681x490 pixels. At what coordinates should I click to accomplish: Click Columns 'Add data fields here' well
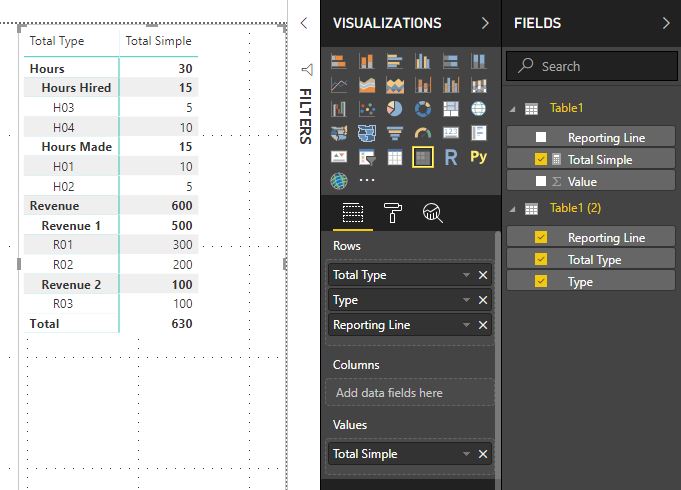point(410,393)
